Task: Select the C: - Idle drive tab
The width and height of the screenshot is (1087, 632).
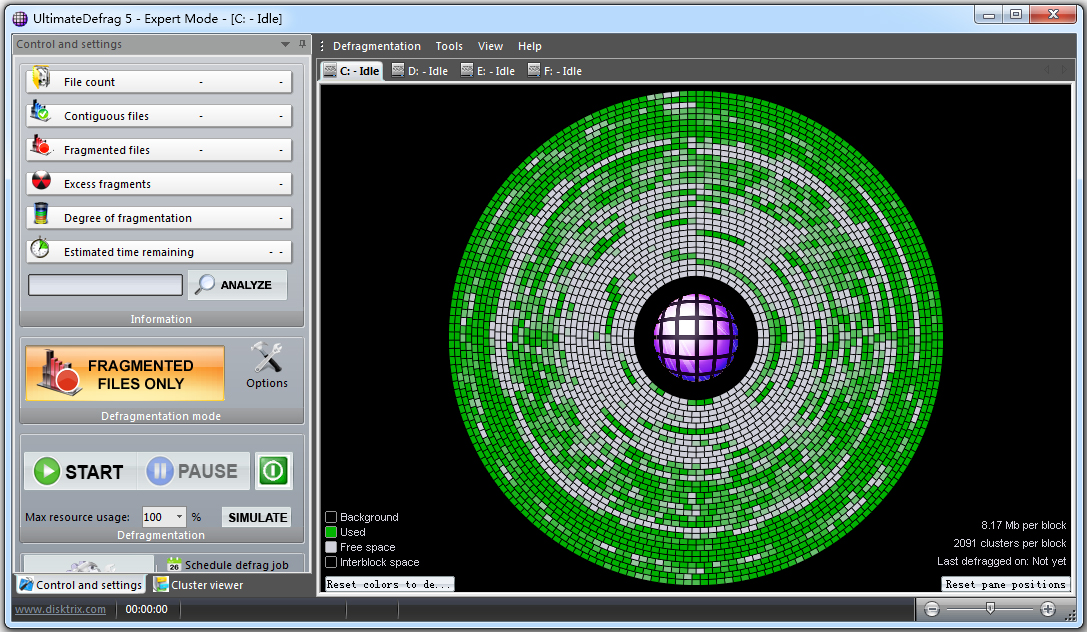Action: point(351,71)
